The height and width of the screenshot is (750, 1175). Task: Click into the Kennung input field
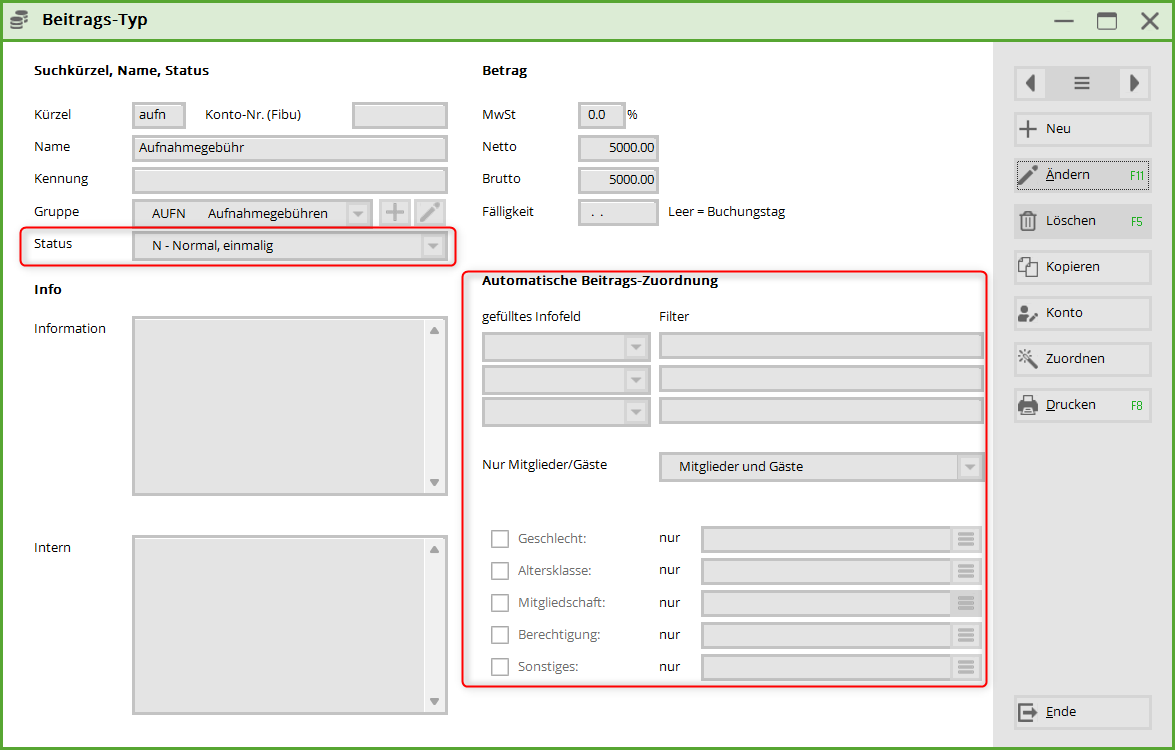289,180
